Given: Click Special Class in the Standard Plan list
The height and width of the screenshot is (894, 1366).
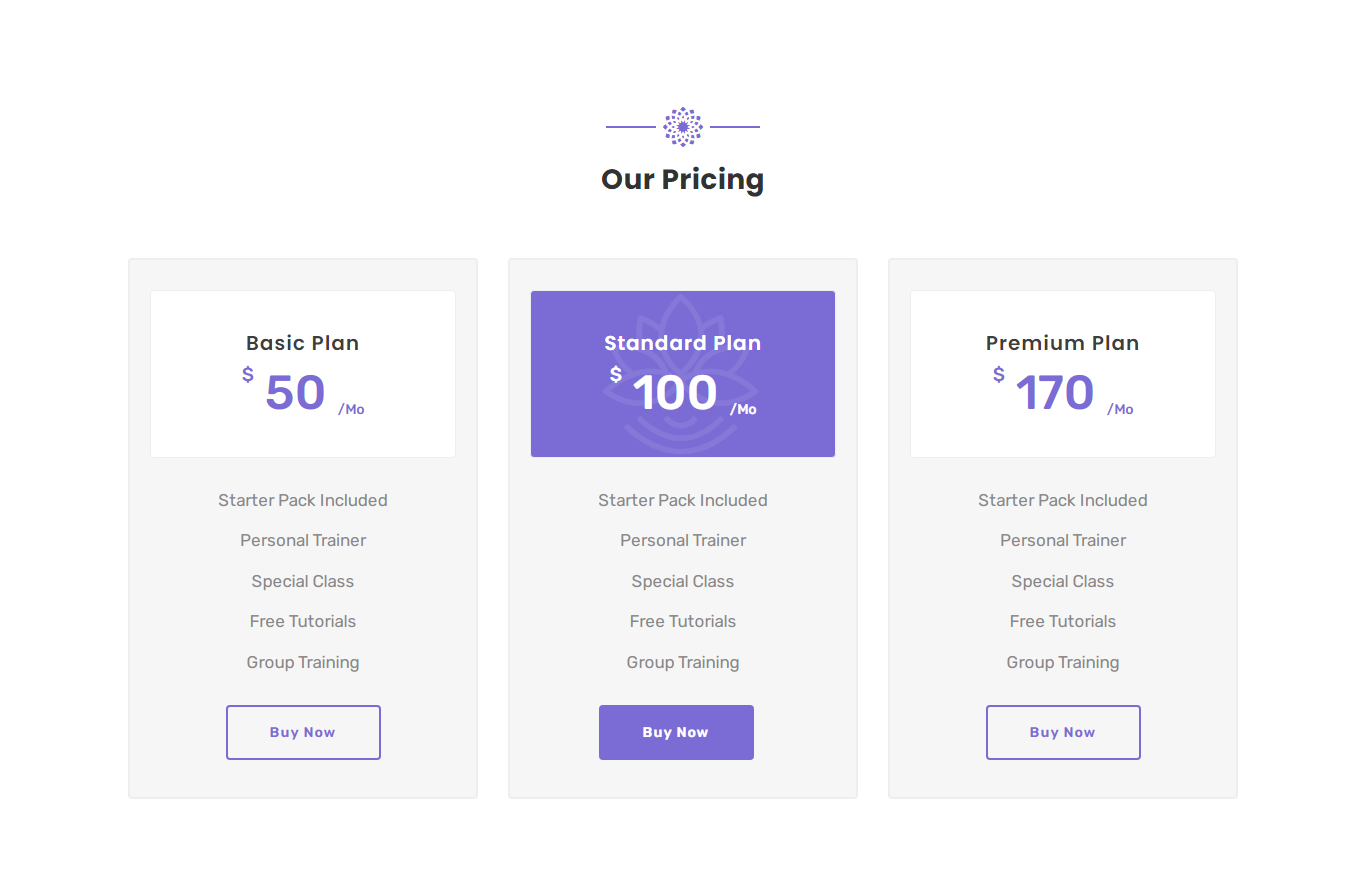Looking at the screenshot, I should pos(683,581).
